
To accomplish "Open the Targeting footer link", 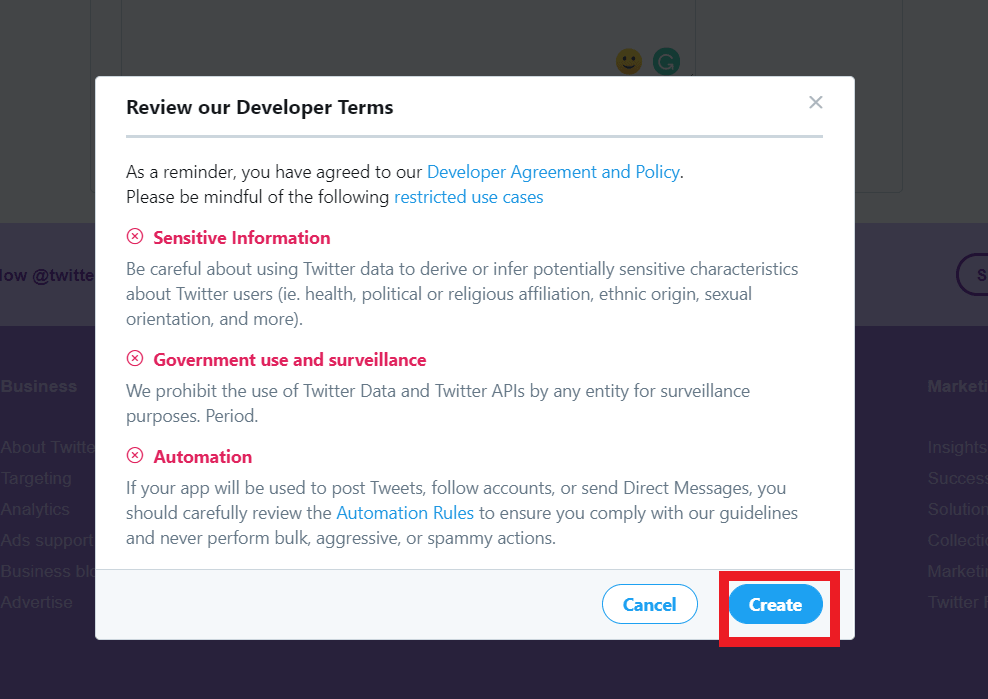I will tap(37, 478).
